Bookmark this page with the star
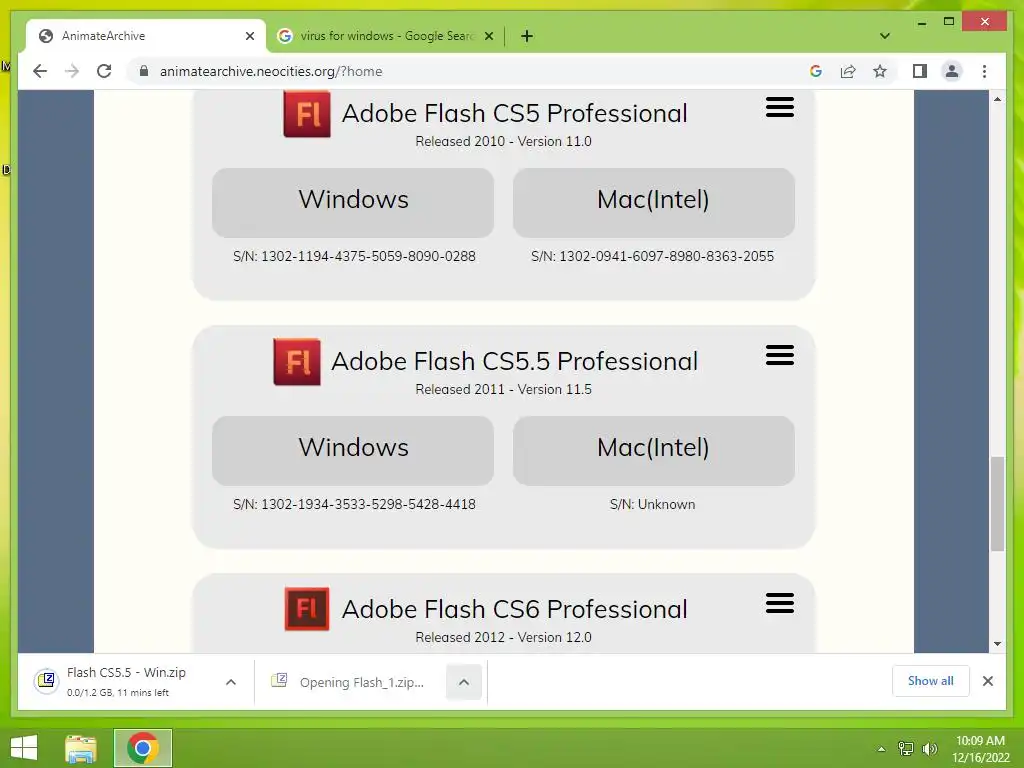The width and height of the screenshot is (1024, 768). (880, 71)
